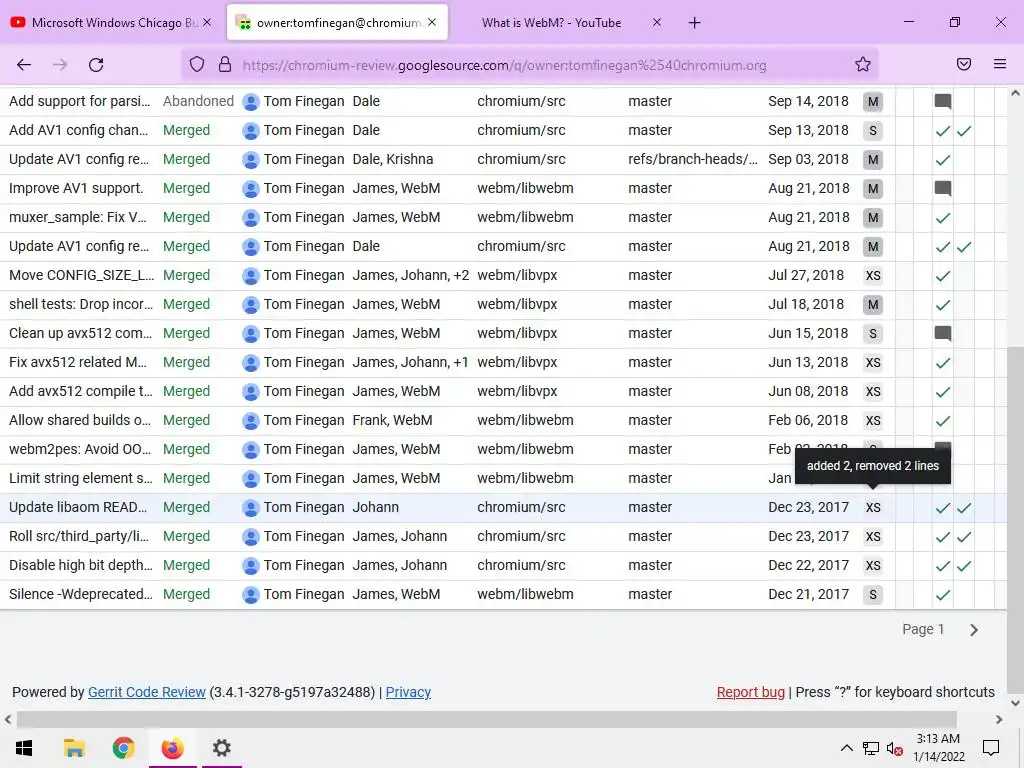Image resolution: width=1024 pixels, height=768 pixels.
Task: Click first green checkmark in Dec 22, 2017 row
Action: 942,566
